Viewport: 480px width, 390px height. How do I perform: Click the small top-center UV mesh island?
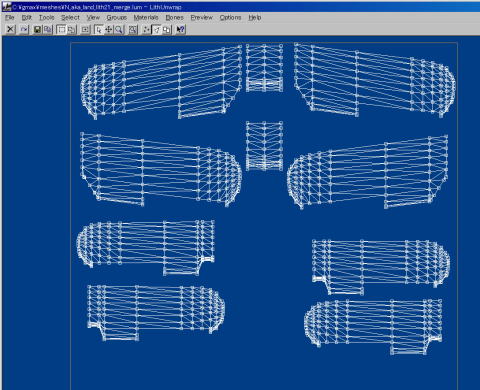pos(265,68)
